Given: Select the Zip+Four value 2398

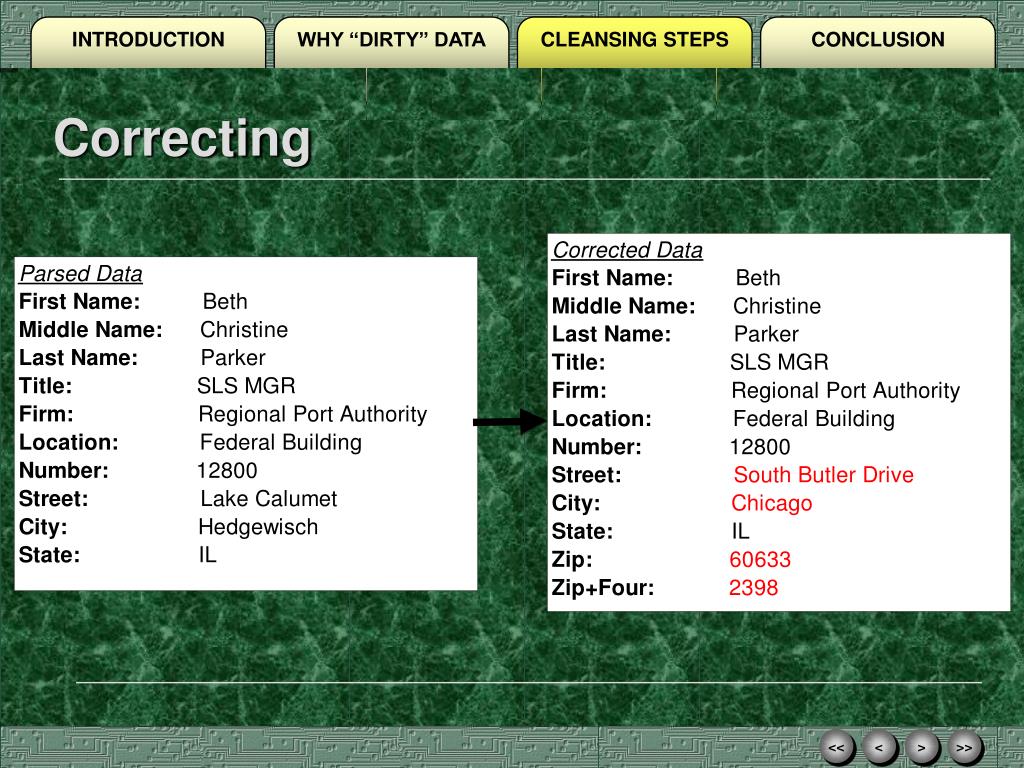Looking at the screenshot, I should [x=754, y=588].
